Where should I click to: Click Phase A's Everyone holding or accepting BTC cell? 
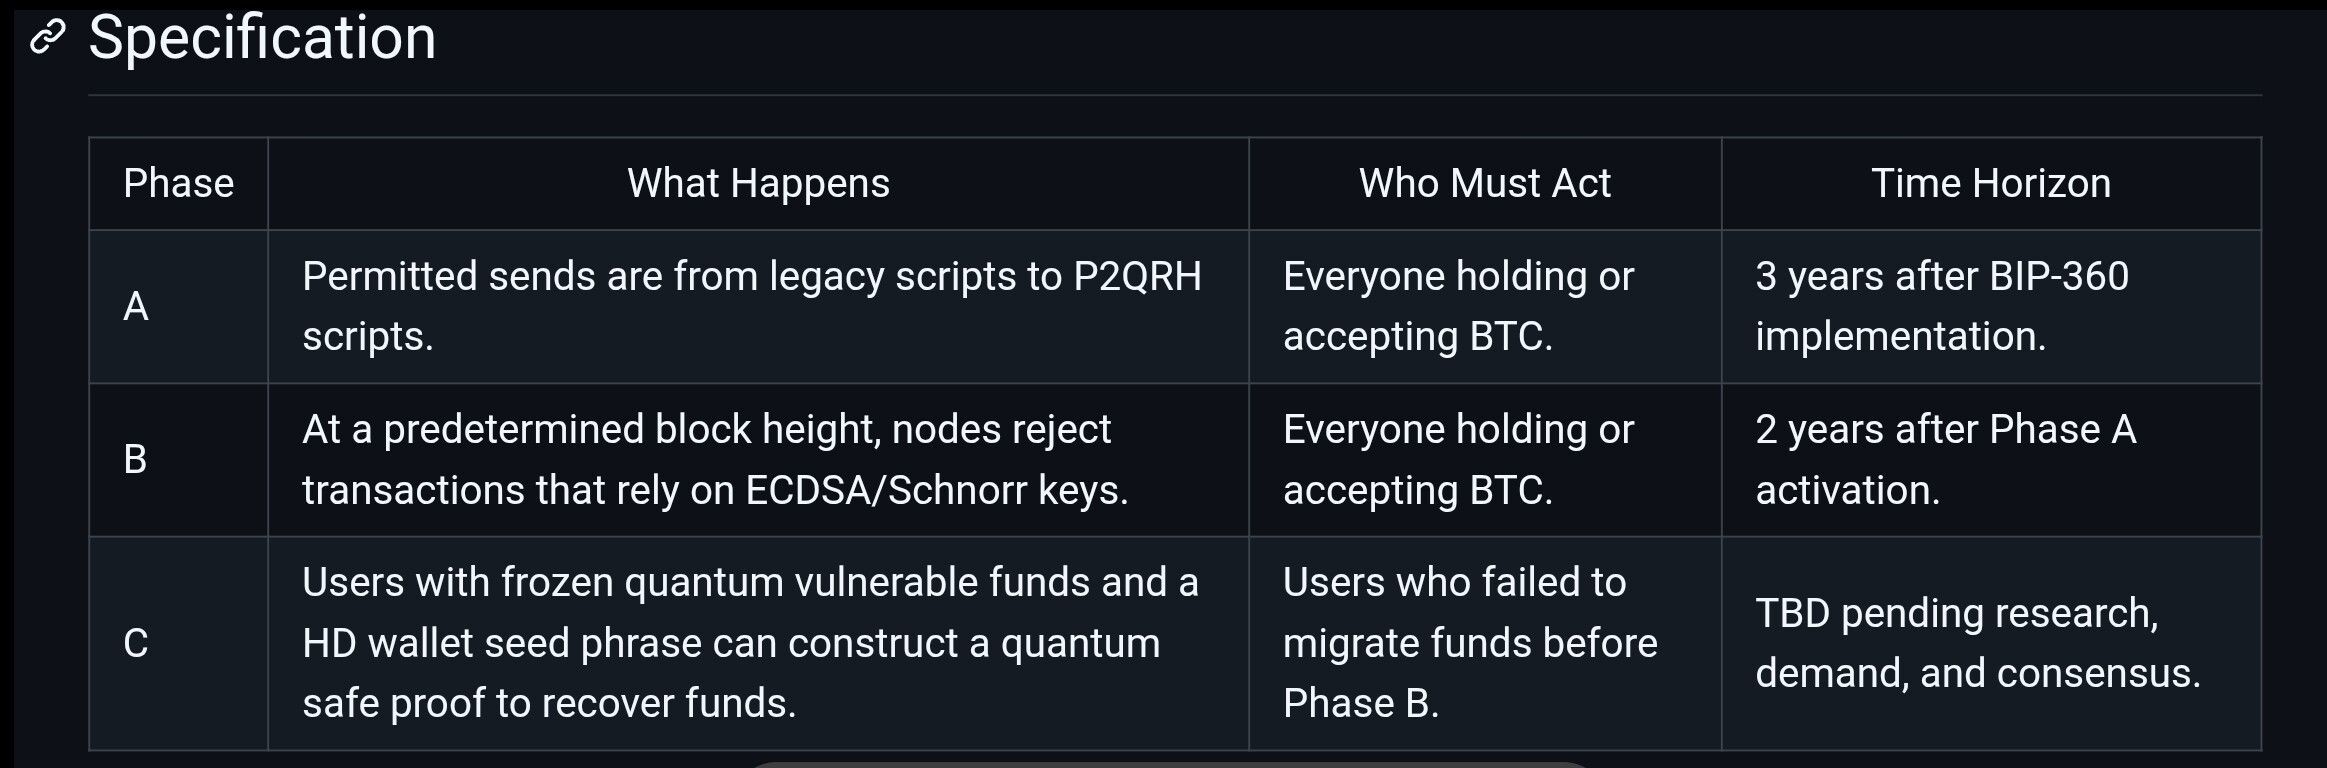pyautogui.click(x=1485, y=307)
